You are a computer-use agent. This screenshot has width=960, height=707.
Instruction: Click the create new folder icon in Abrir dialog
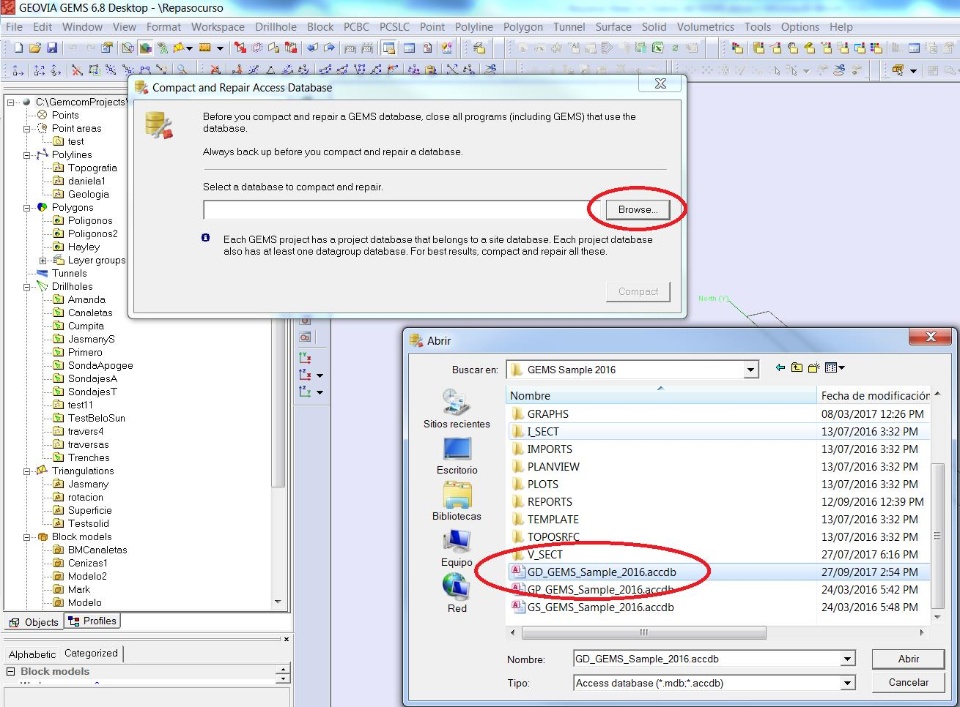click(x=813, y=367)
